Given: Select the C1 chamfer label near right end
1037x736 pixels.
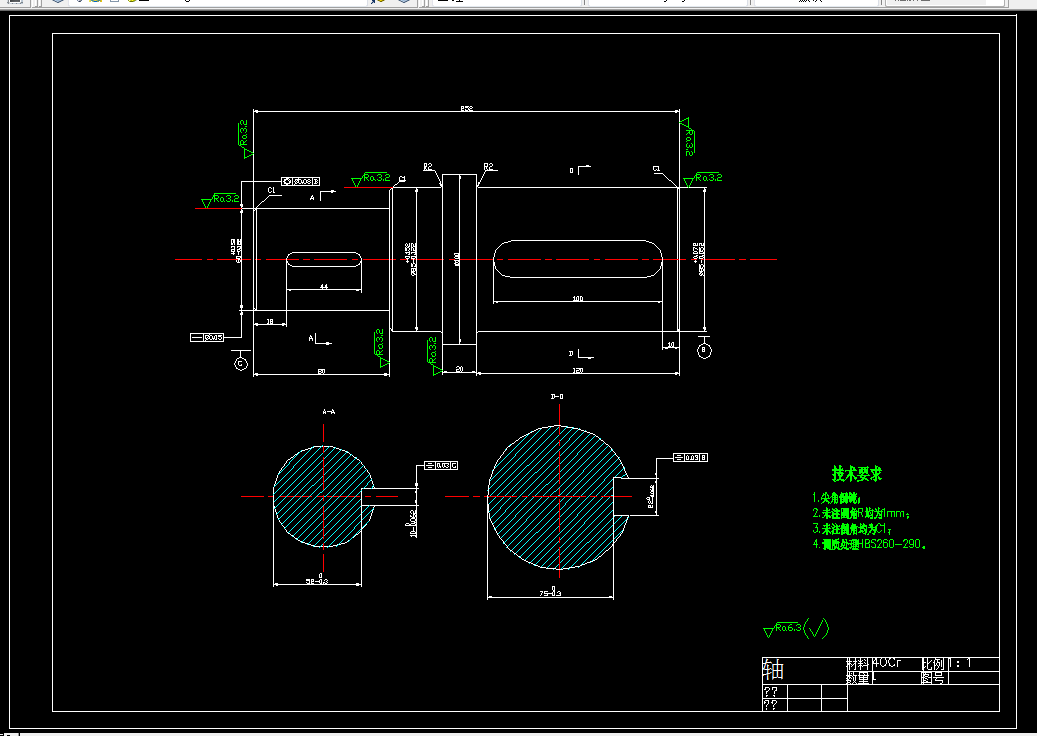Looking at the screenshot, I should pyautogui.click(x=657, y=169).
